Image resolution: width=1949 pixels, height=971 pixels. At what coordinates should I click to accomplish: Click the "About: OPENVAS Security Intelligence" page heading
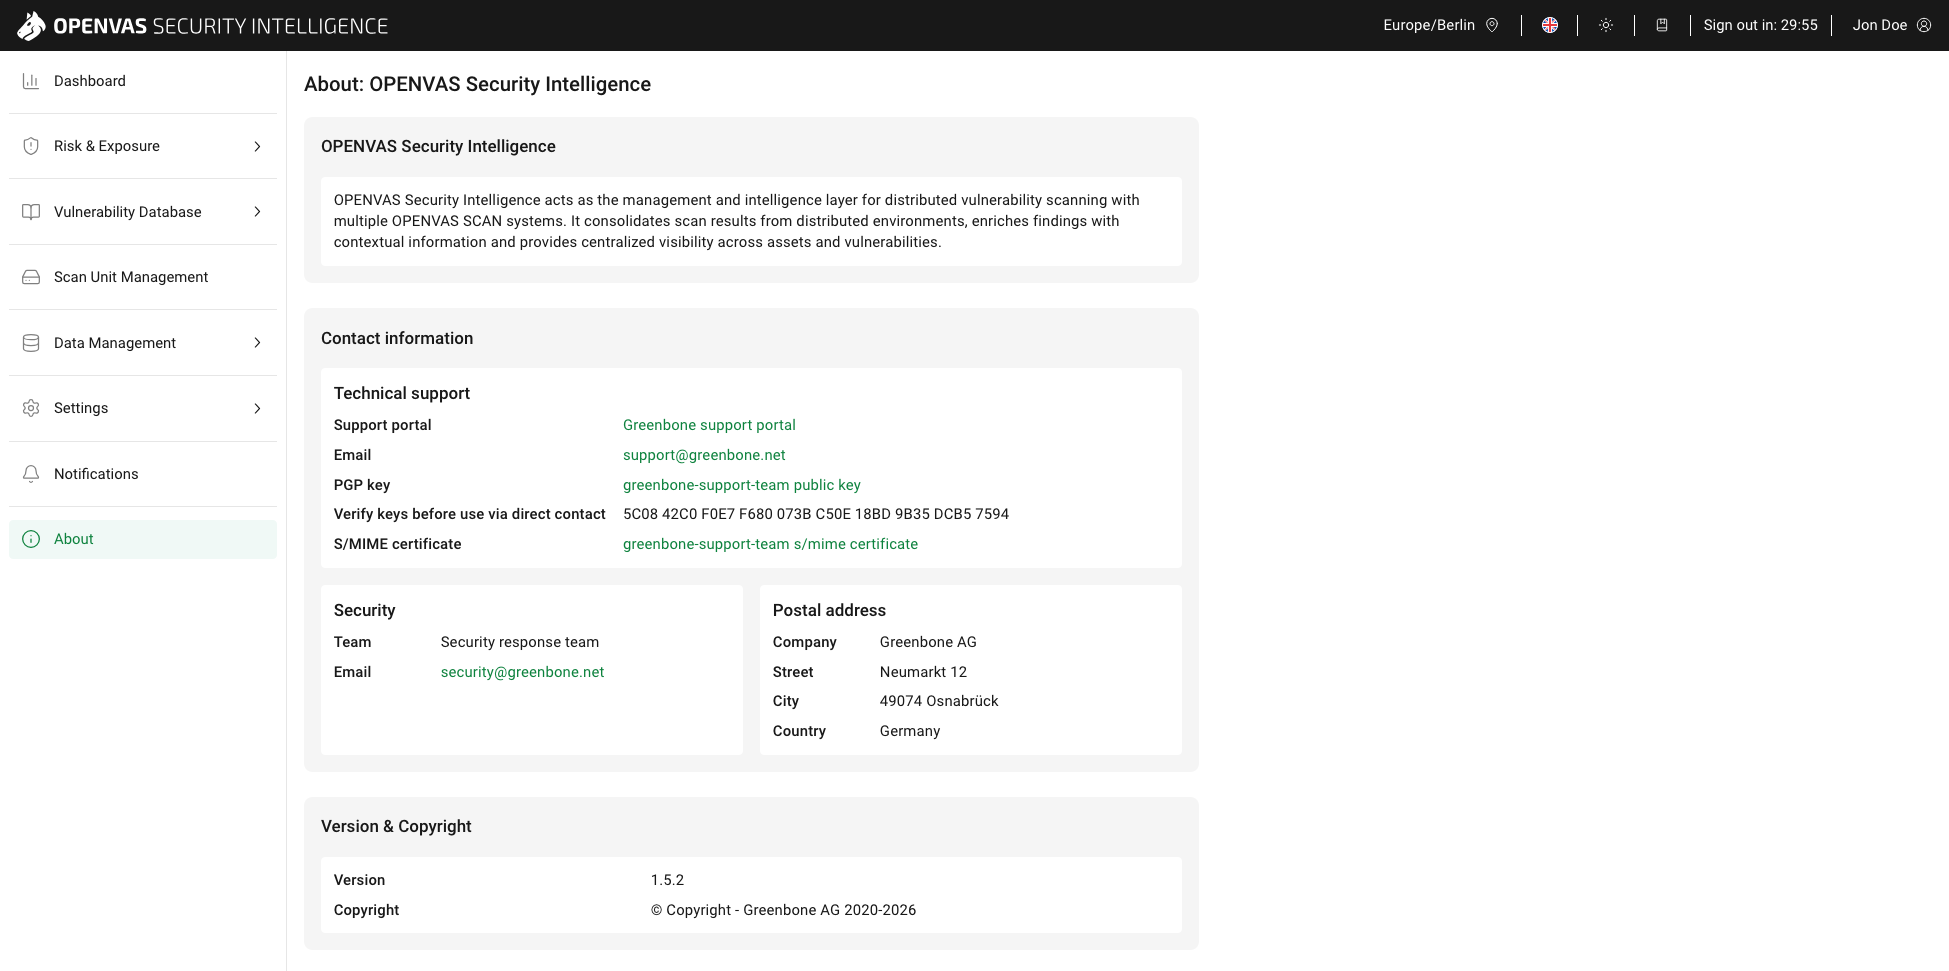click(x=477, y=84)
